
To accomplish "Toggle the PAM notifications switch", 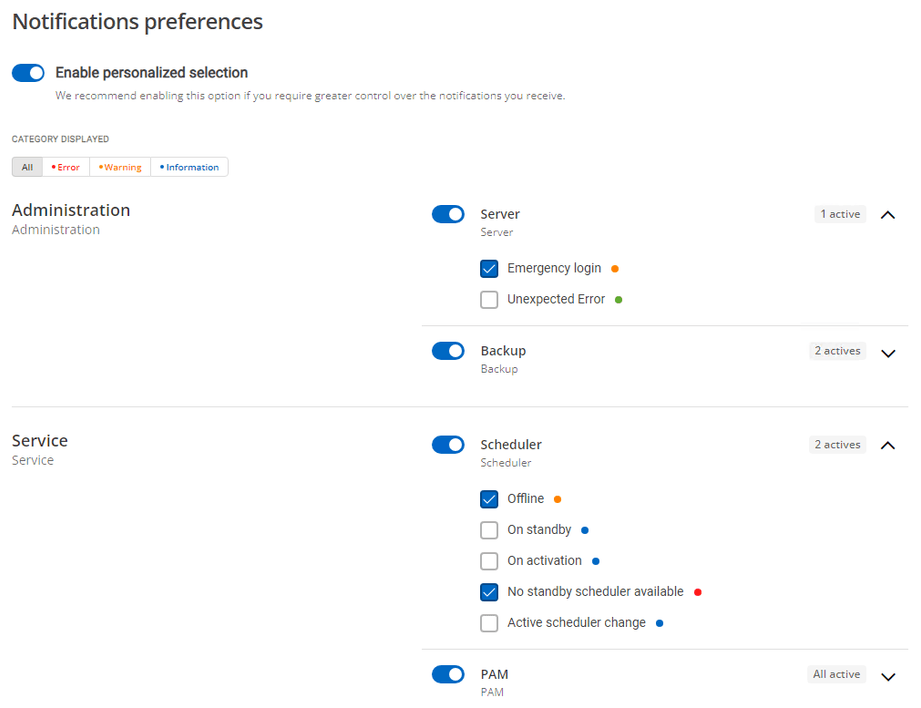I will coord(448,675).
